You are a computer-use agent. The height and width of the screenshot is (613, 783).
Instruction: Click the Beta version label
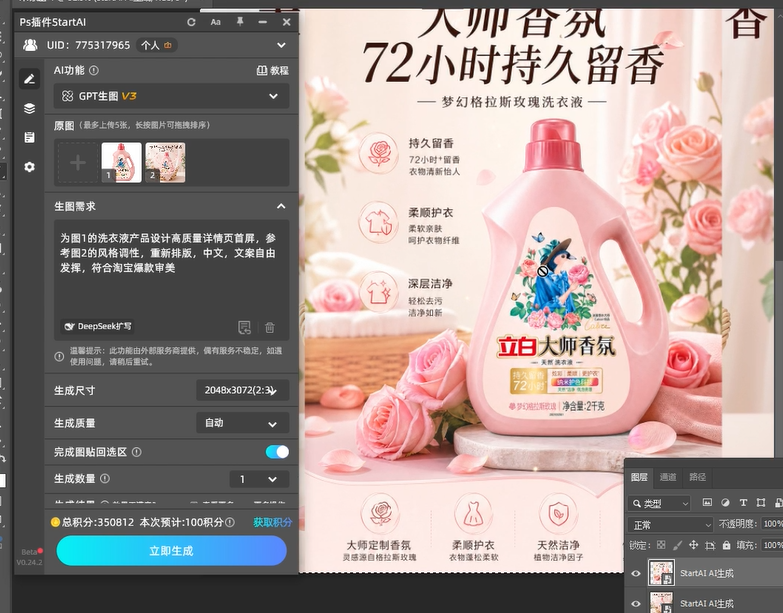(29, 552)
